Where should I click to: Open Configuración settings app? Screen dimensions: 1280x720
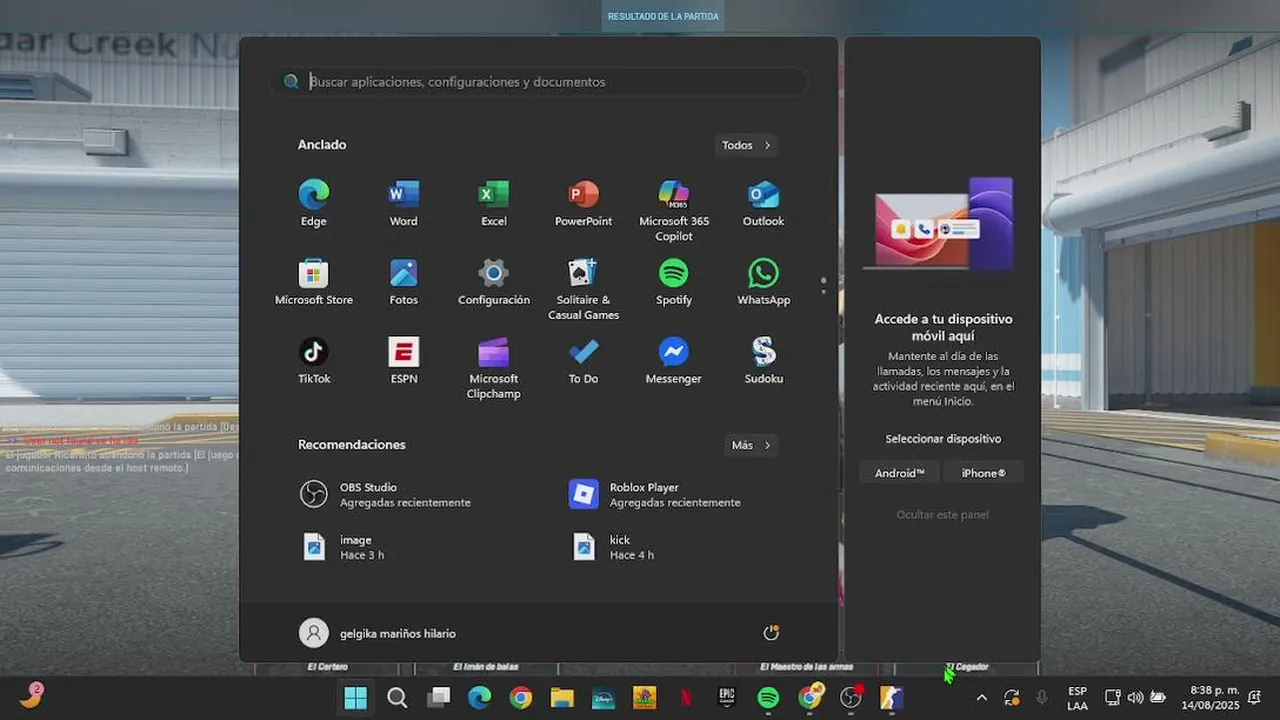tap(494, 282)
